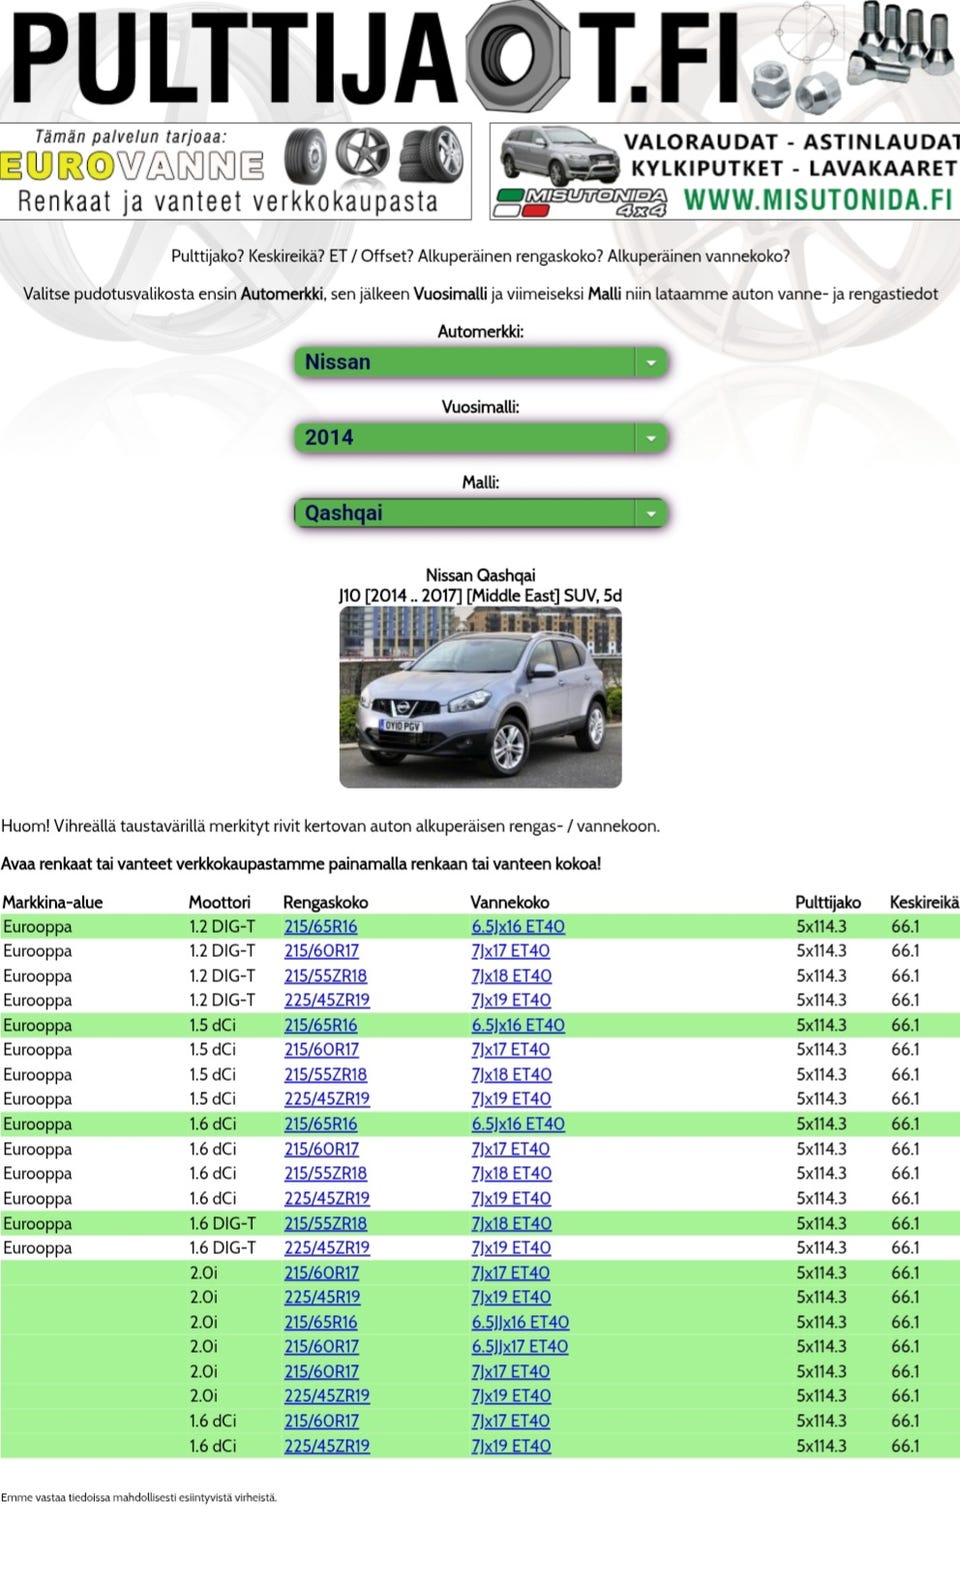Open 7Jx19 ET40 rim link for 1.6 DIG-T
This screenshot has width=960, height=1587.
[x=511, y=1248]
